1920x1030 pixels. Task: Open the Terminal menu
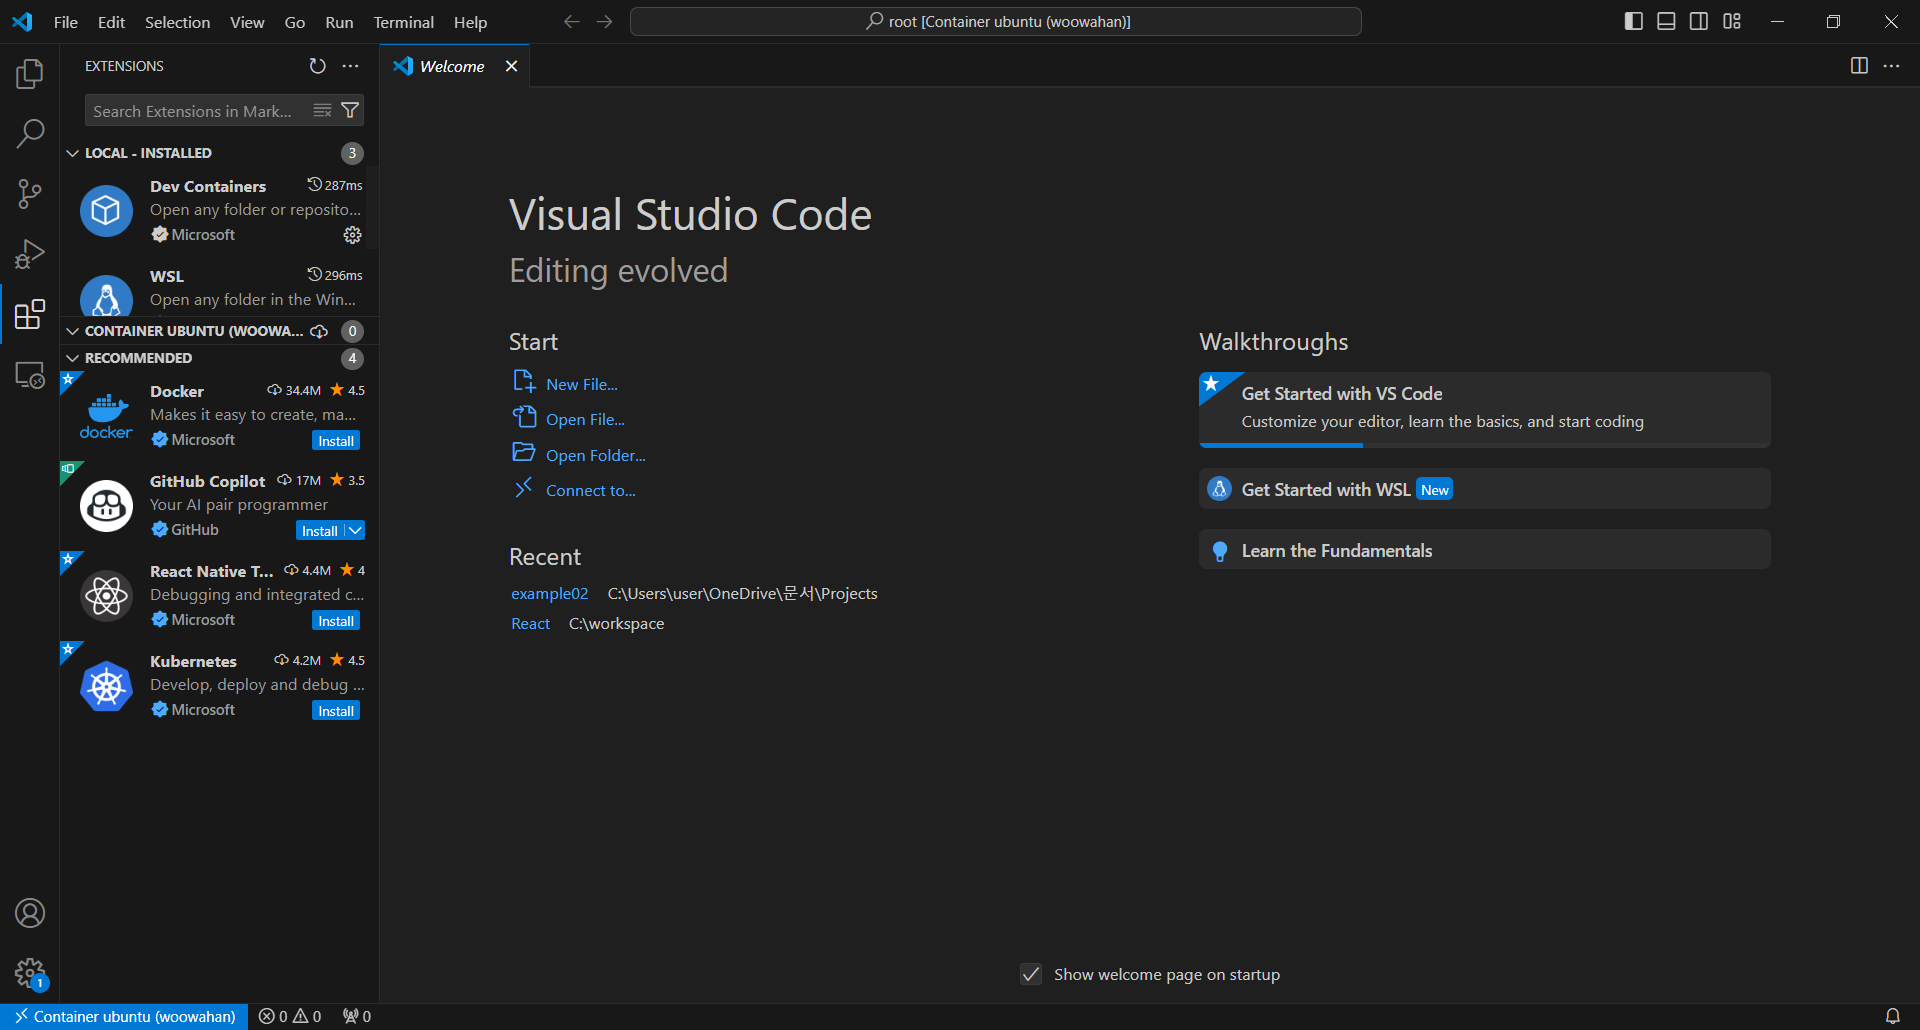[x=403, y=22]
